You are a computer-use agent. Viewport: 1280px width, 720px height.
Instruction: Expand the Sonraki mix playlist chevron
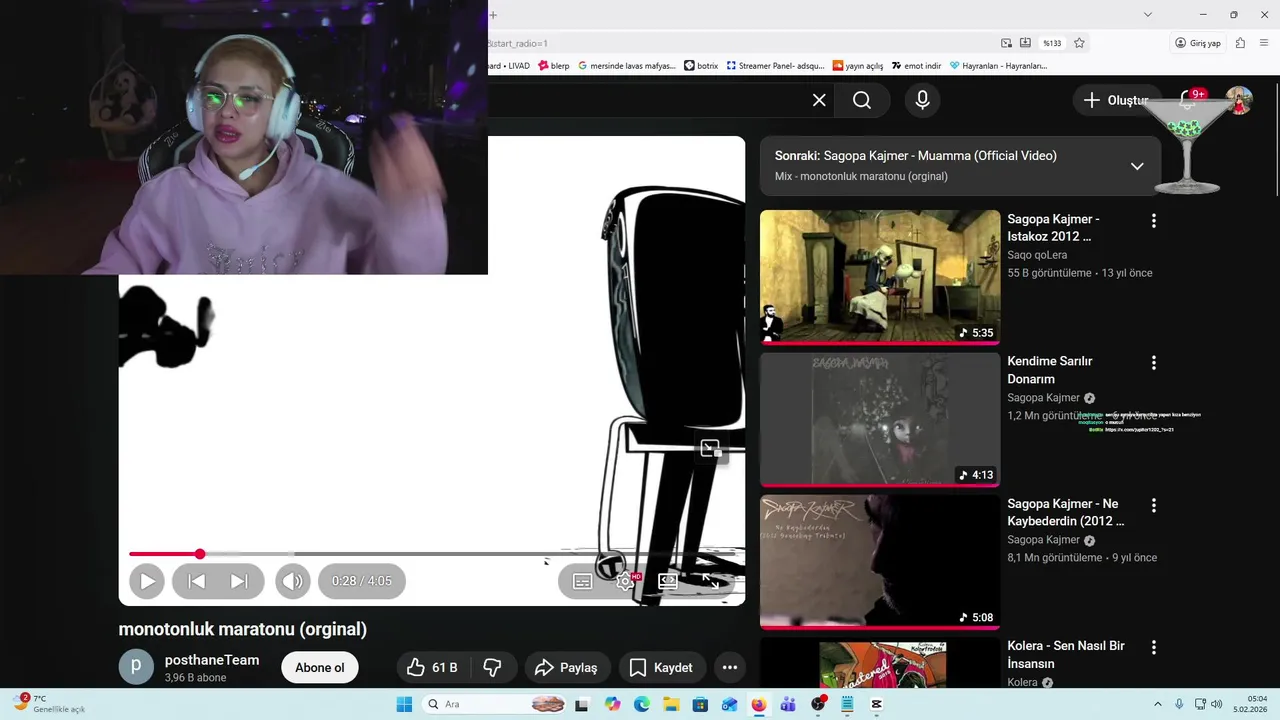(1137, 166)
